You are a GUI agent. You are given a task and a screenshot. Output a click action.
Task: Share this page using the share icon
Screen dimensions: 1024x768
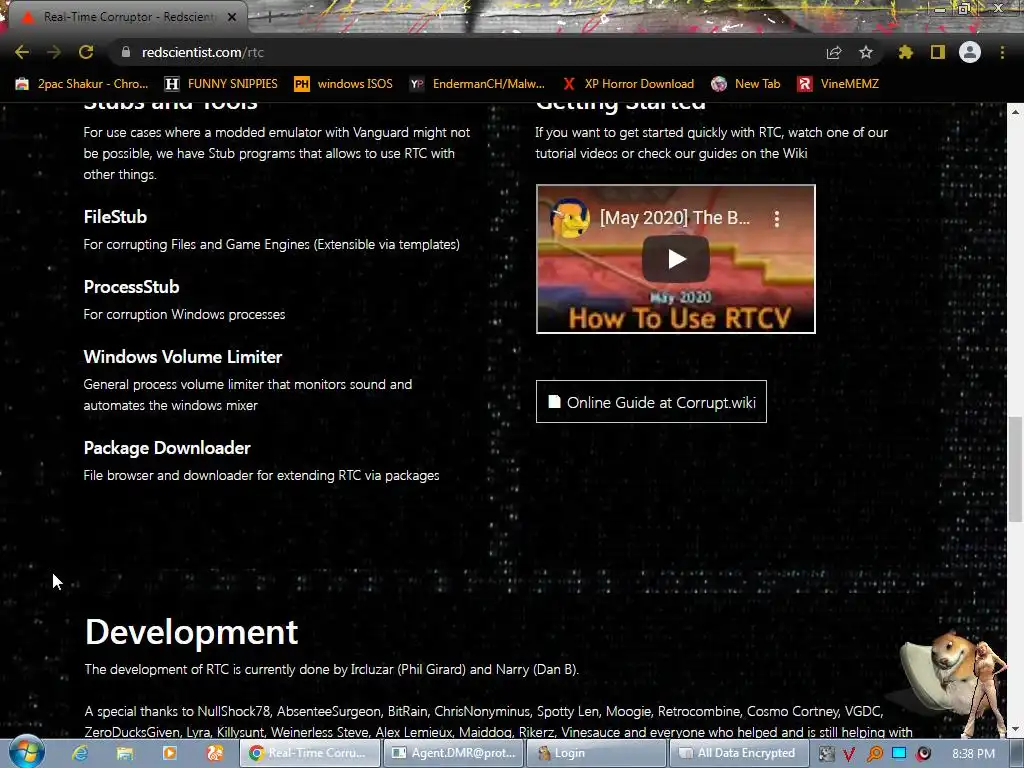(834, 52)
